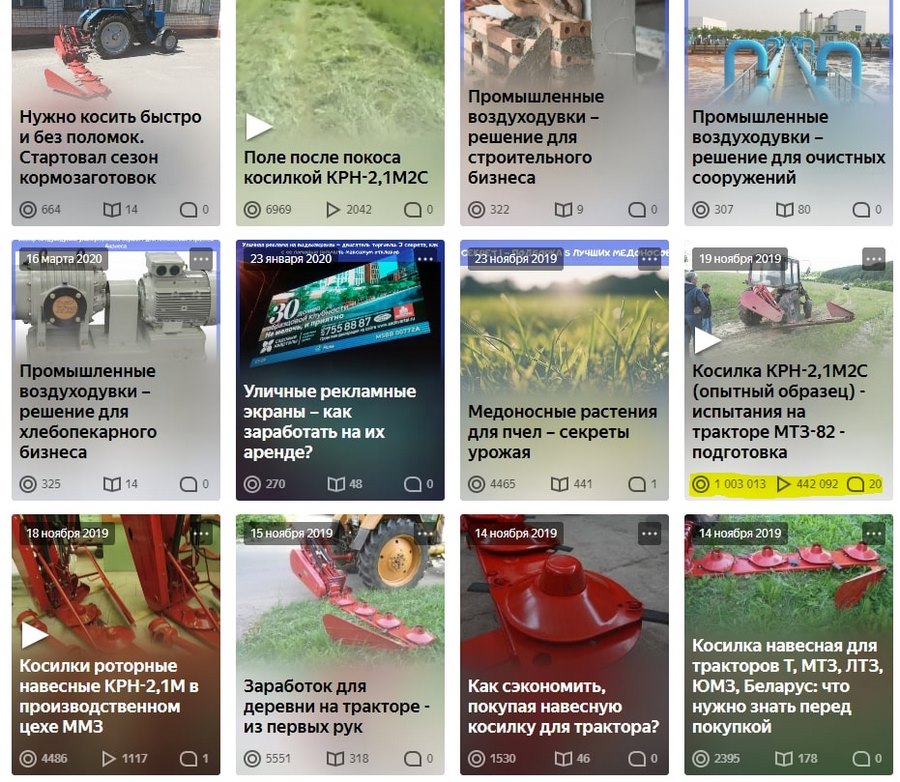The image size is (900, 782).
Task: Open article Нужно косить быстро и без поломок
Action: click(x=110, y=148)
